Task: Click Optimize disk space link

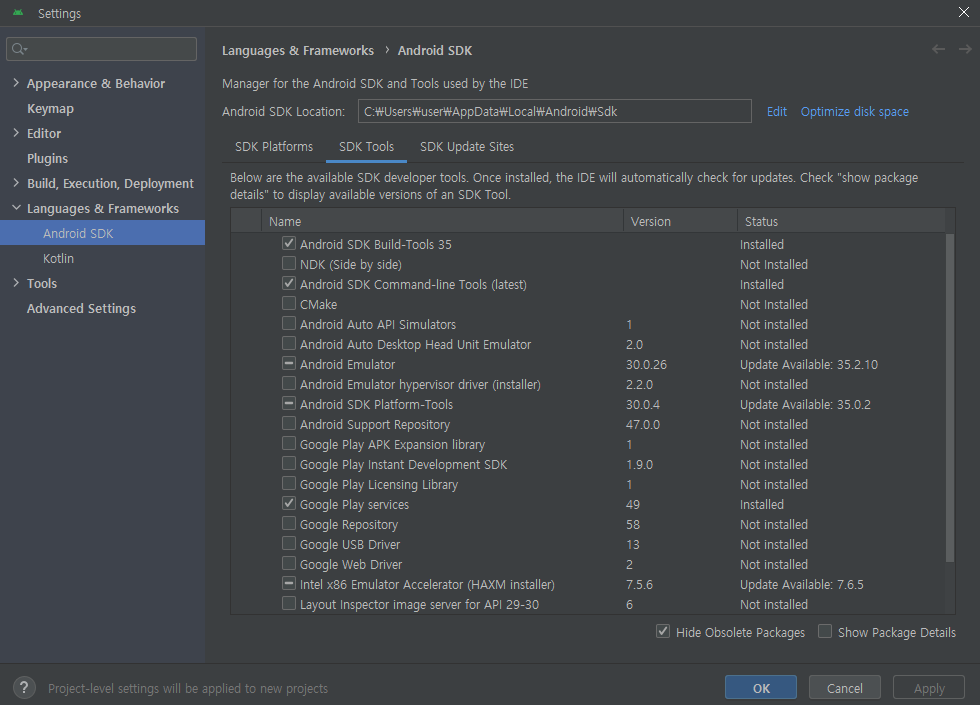Action: click(854, 111)
